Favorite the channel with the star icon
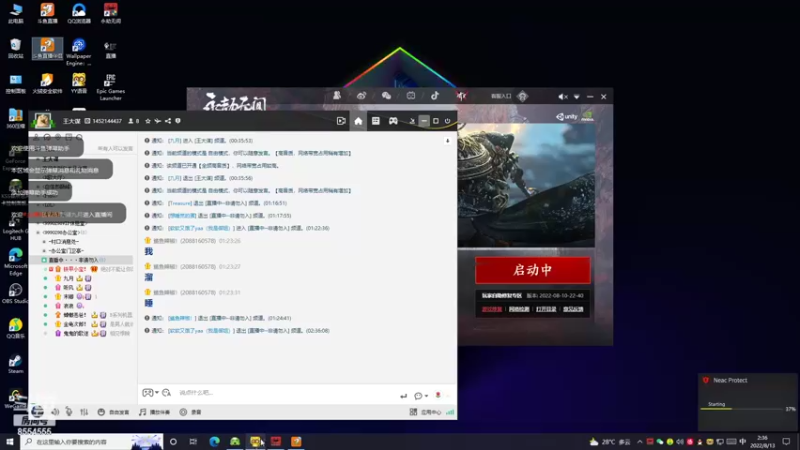 pos(148,121)
